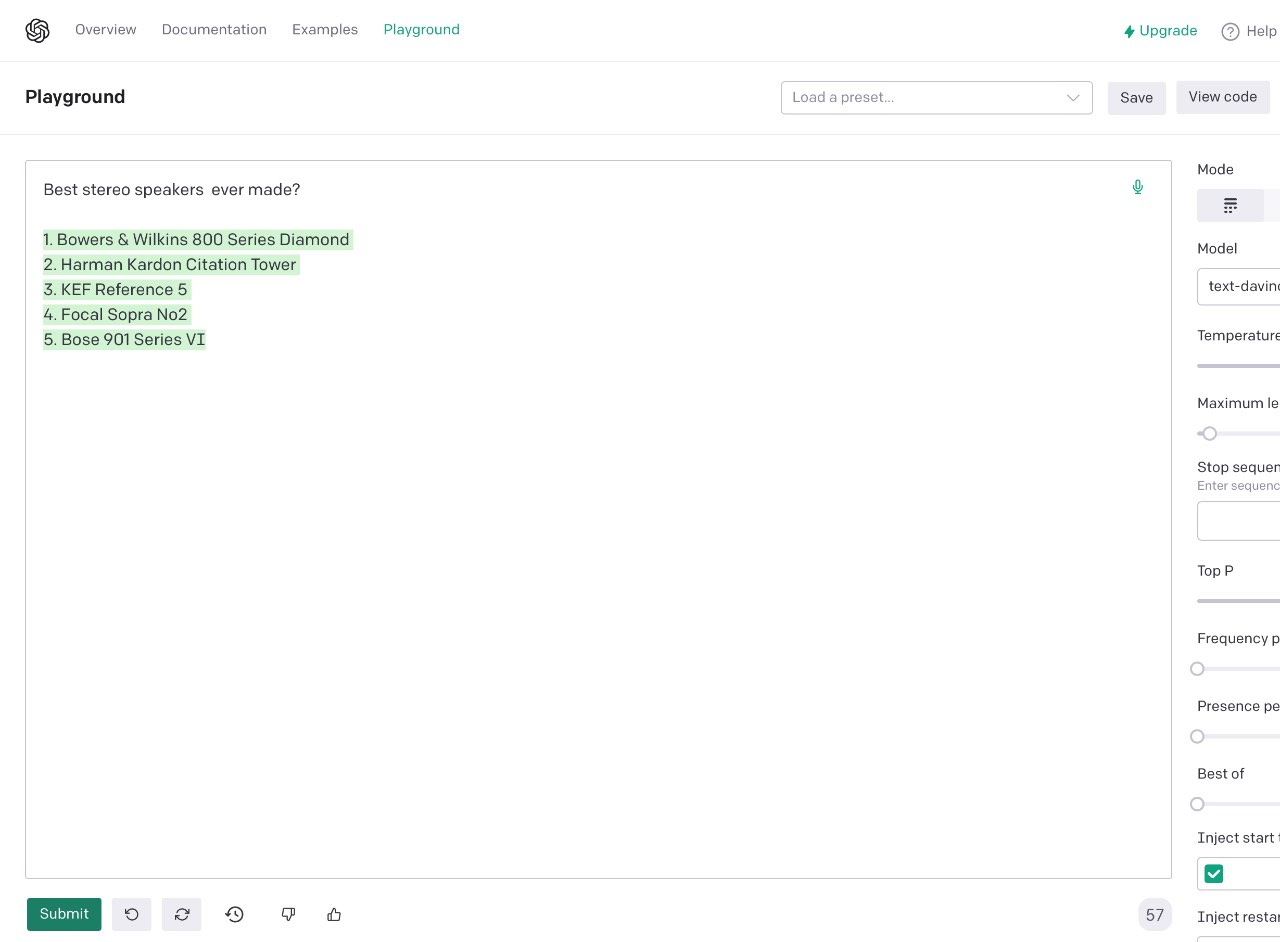Click the Upgrade lightning bolt icon
Screen dimensions: 1280x942
point(1129,31)
